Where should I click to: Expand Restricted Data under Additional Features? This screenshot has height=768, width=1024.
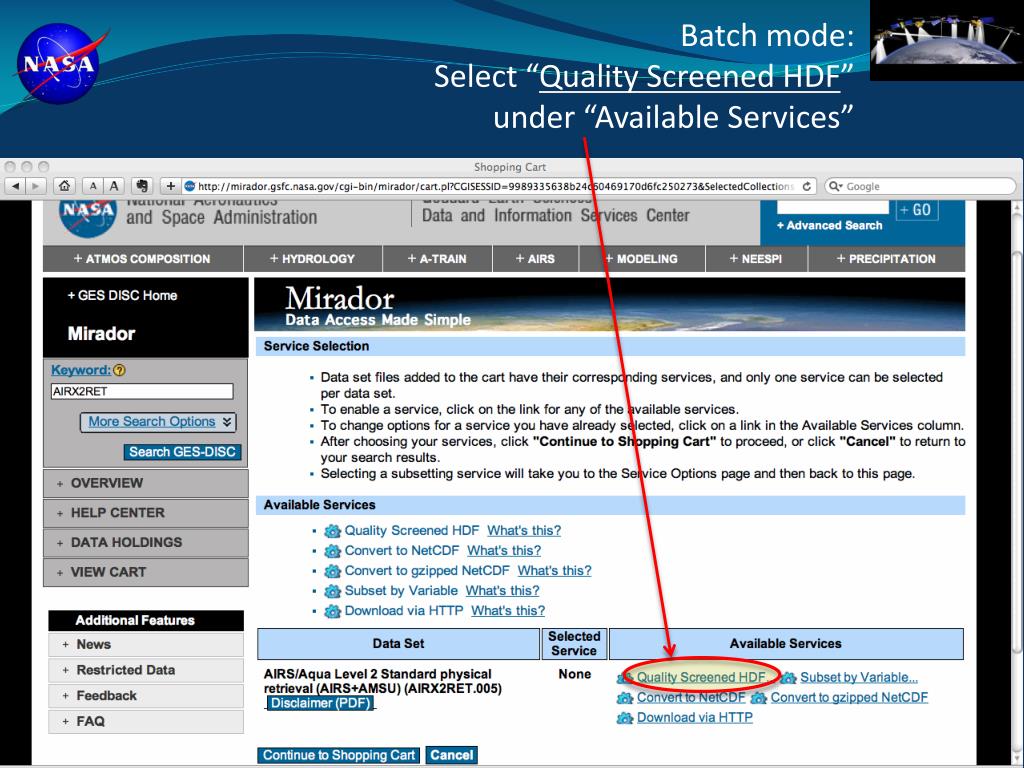(146, 670)
